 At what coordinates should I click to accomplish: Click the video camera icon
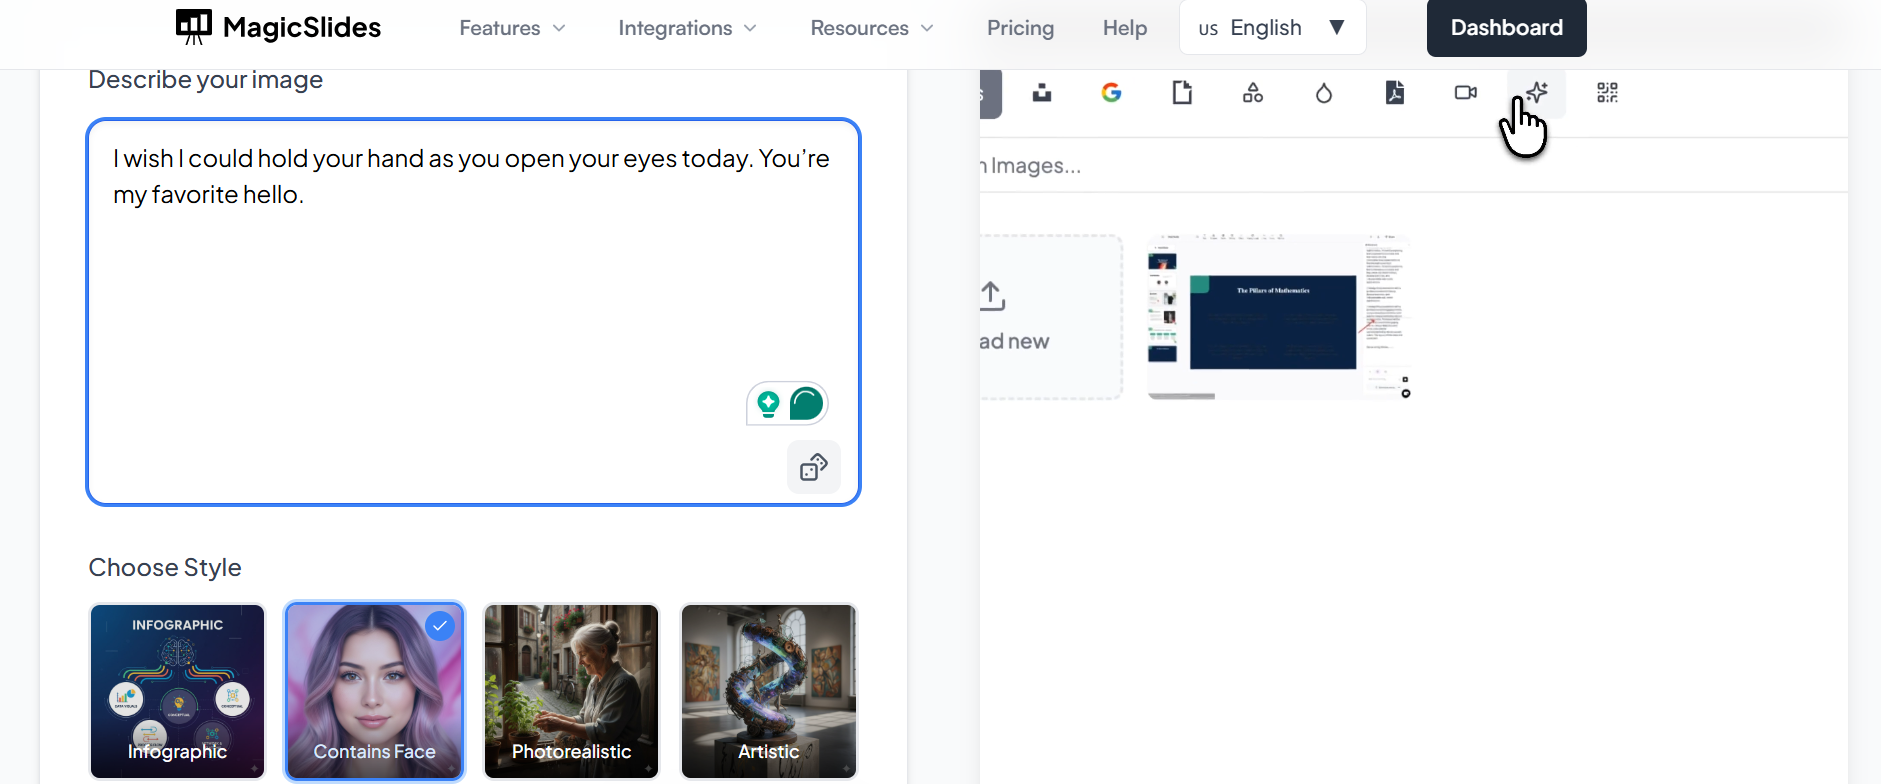coord(1466,93)
